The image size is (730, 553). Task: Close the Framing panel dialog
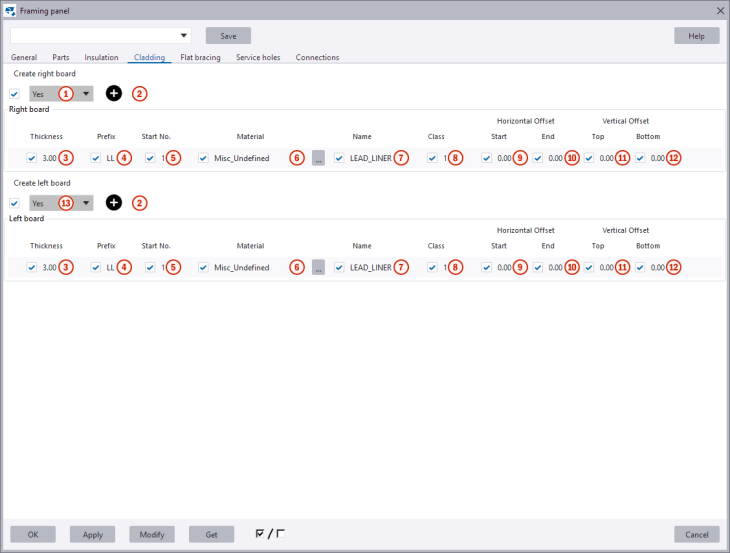[720, 10]
